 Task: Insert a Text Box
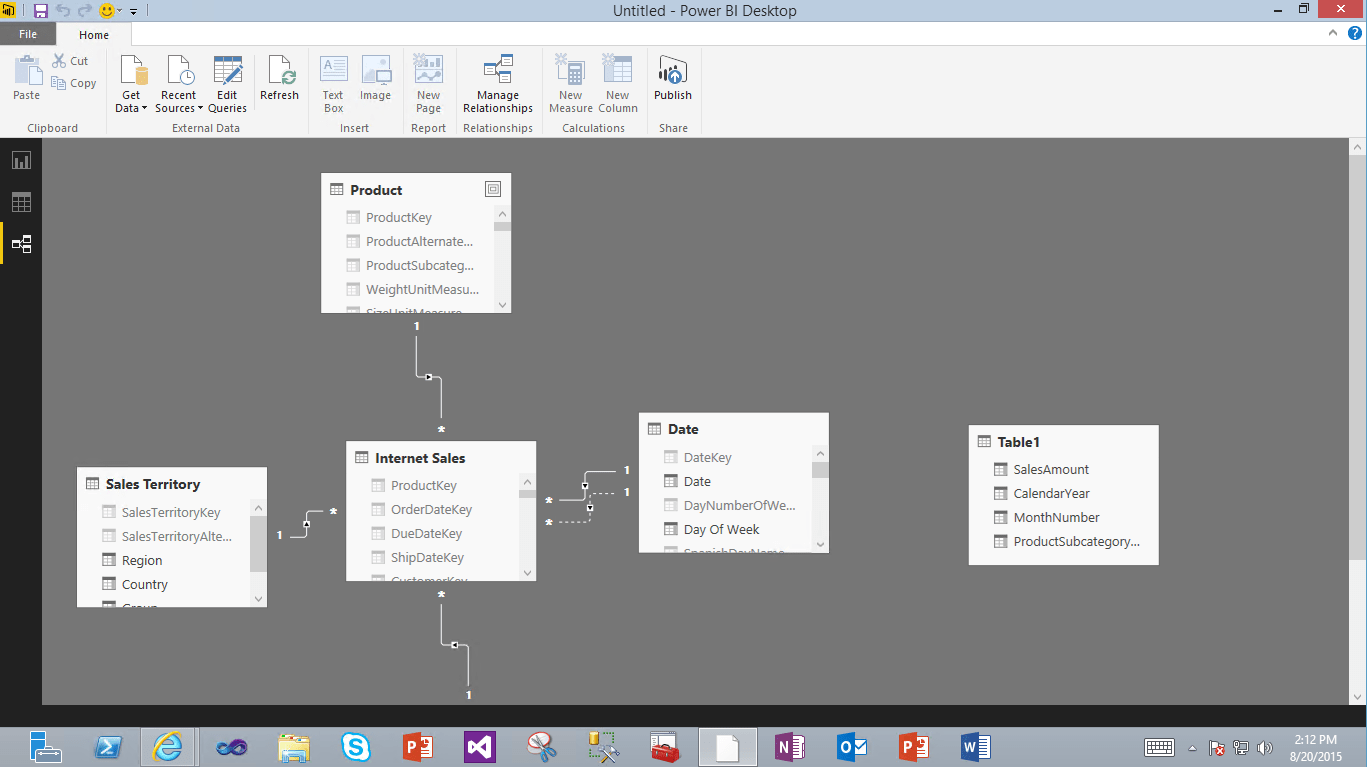[333, 84]
